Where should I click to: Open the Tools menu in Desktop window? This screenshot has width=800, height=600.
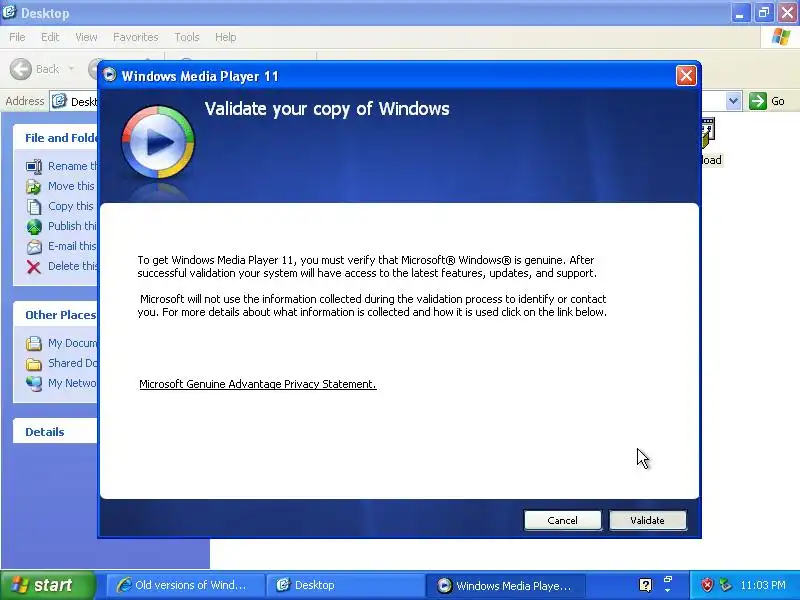(x=187, y=37)
